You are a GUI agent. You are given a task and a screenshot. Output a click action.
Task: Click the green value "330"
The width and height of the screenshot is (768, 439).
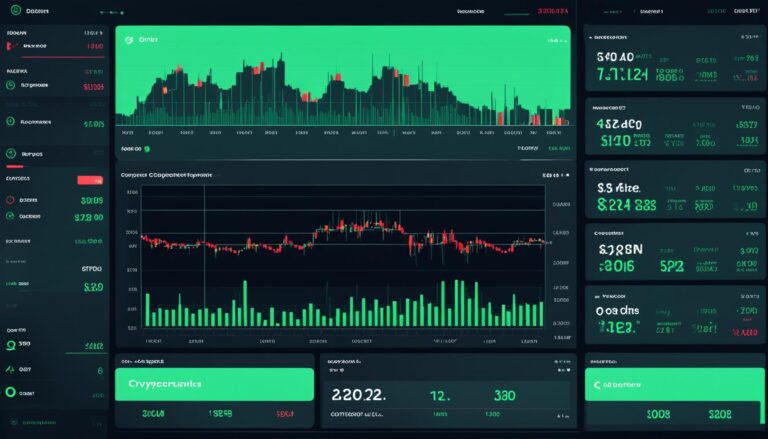(504, 395)
